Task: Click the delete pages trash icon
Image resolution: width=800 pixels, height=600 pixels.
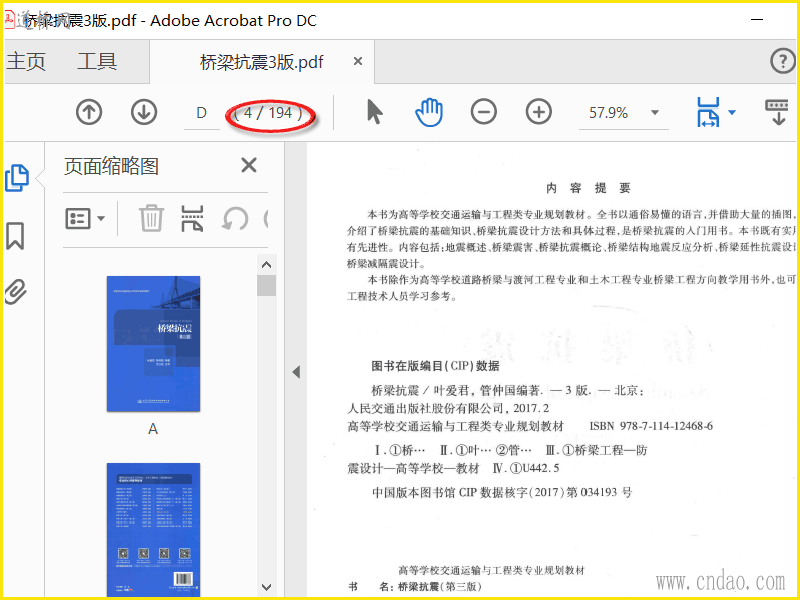Action: point(152,218)
